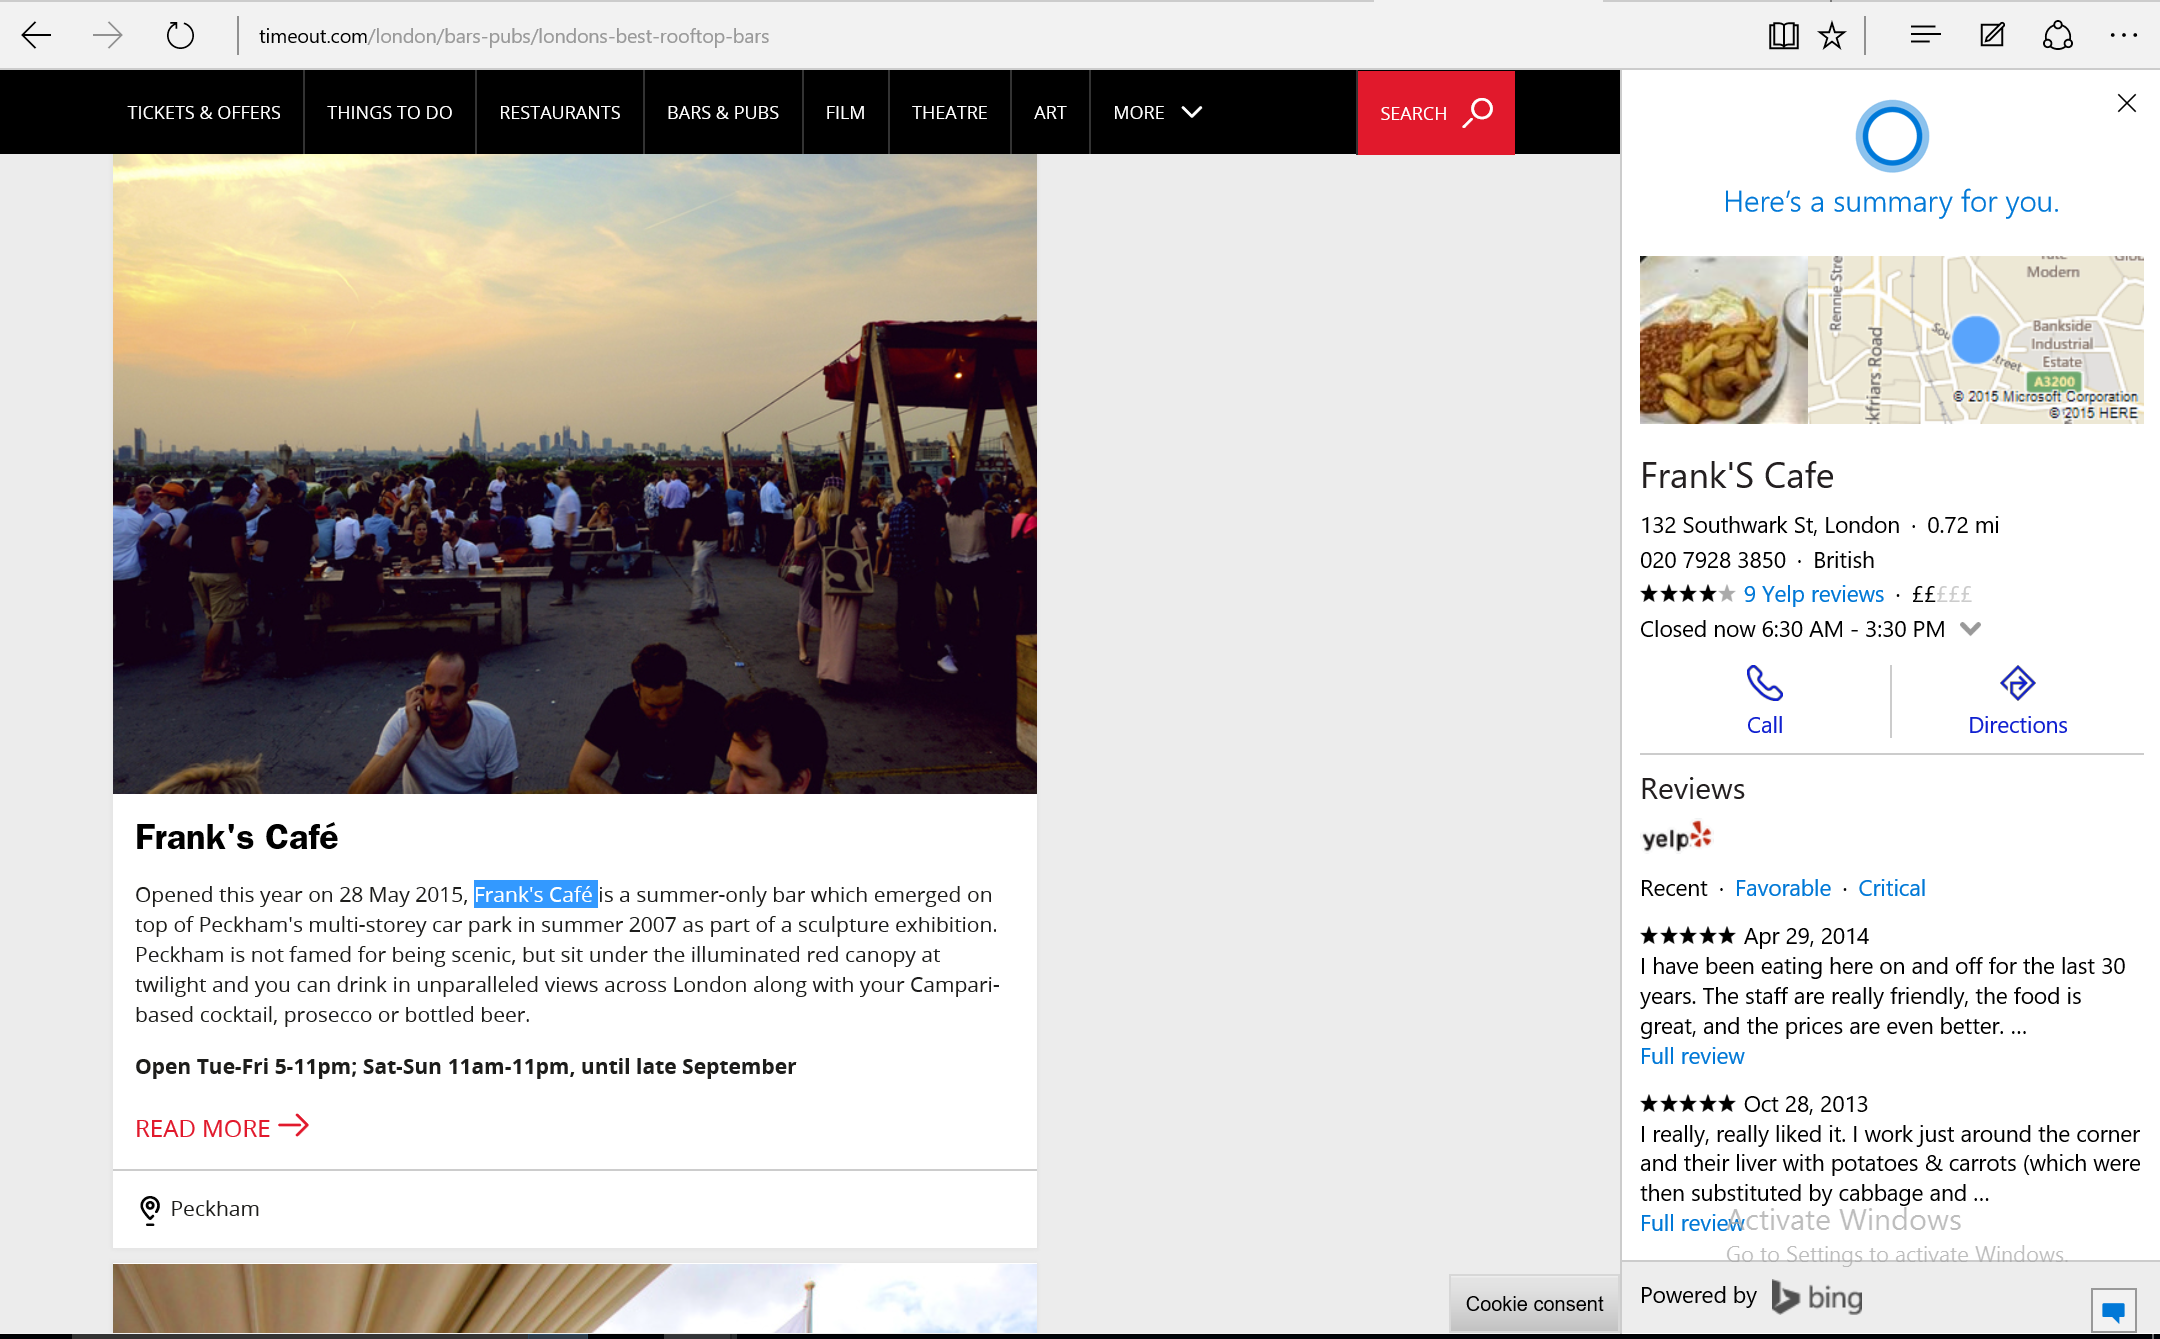Click the Call phone icon
Viewport: 2160px width, 1339px height.
pos(1764,683)
